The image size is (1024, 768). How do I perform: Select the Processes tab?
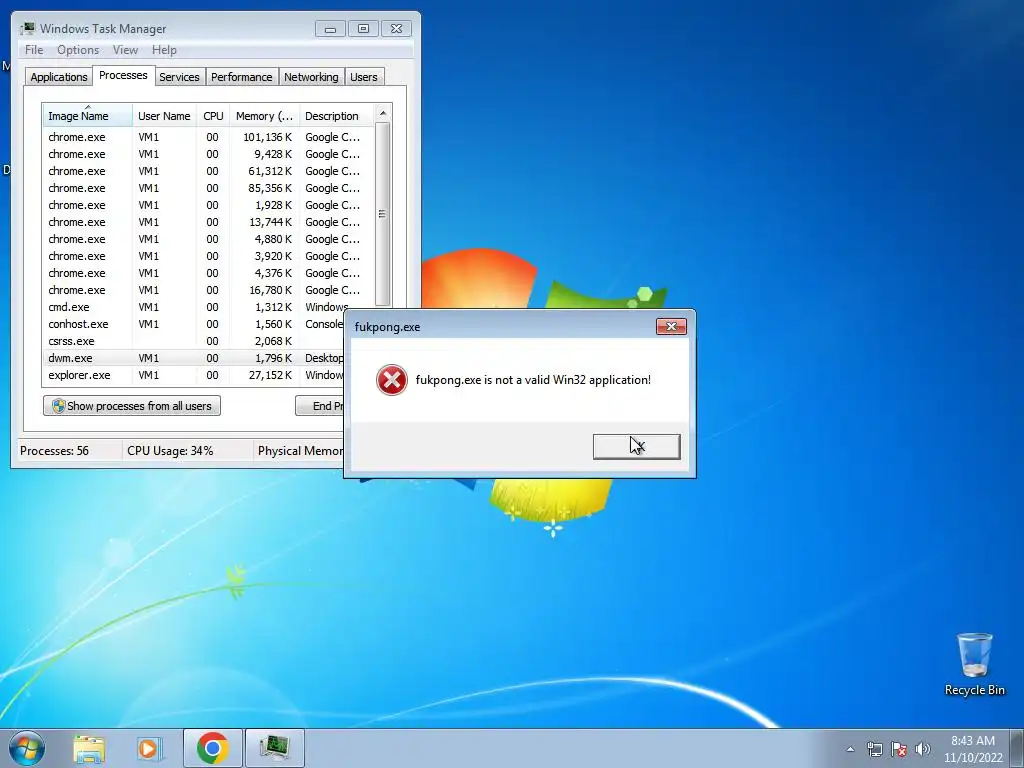click(123, 75)
